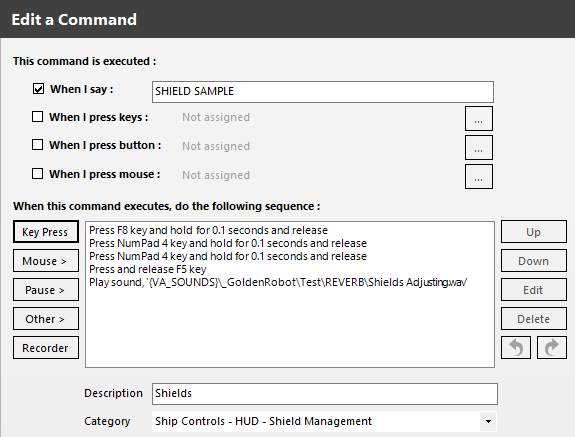This screenshot has height=437, width=575.
Task: Click the undo arrow icon
Action: pyautogui.click(x=516, y=348)
